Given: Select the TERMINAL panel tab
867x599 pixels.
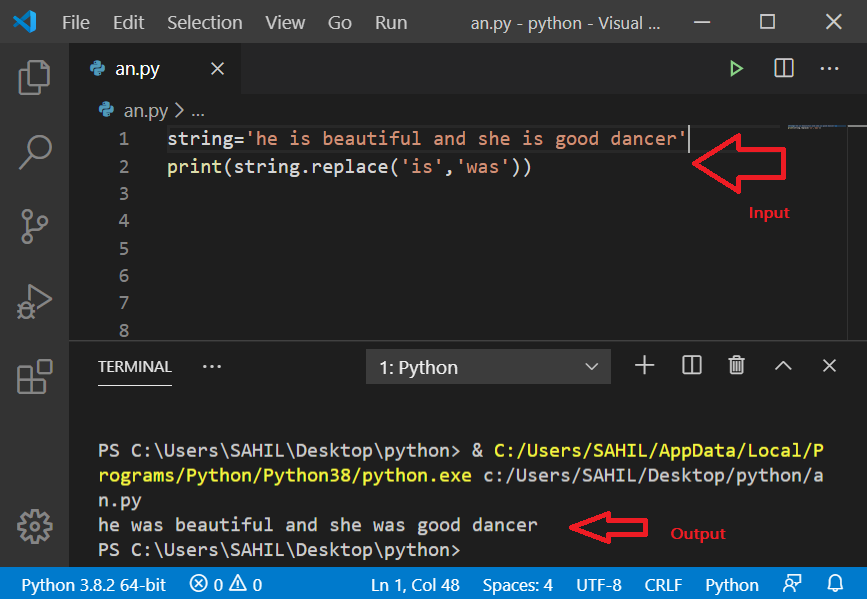Looking at the screenshot, I should (x=135, y=367).
